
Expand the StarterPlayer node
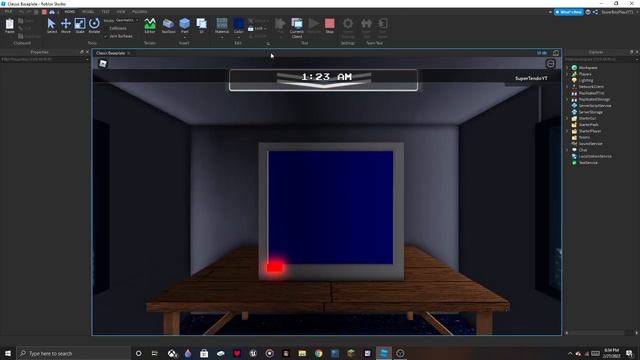[567, 131]
